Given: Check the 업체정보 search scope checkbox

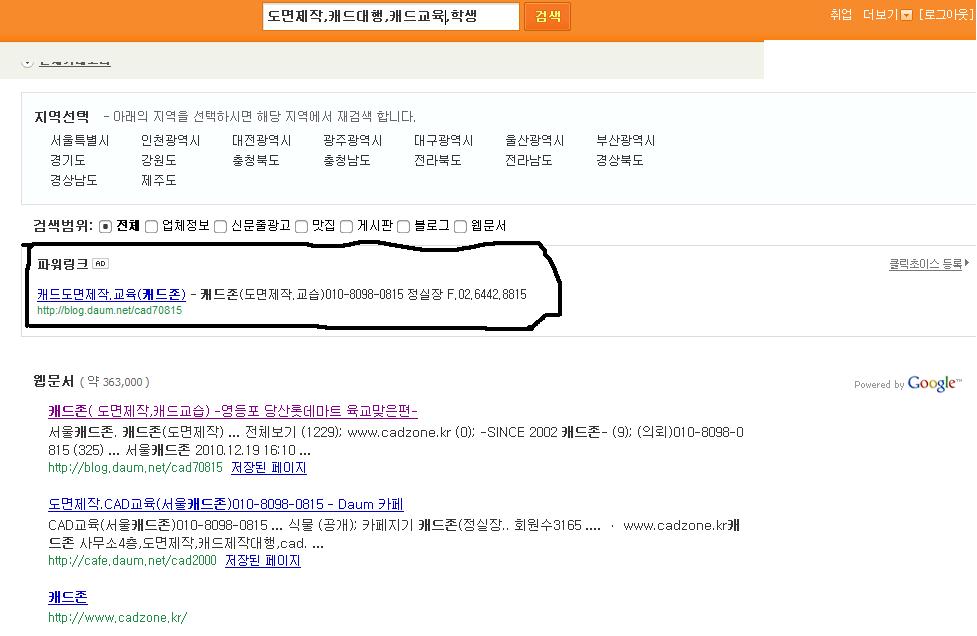Looking at the screenshot, I should (x=151, y=227).
